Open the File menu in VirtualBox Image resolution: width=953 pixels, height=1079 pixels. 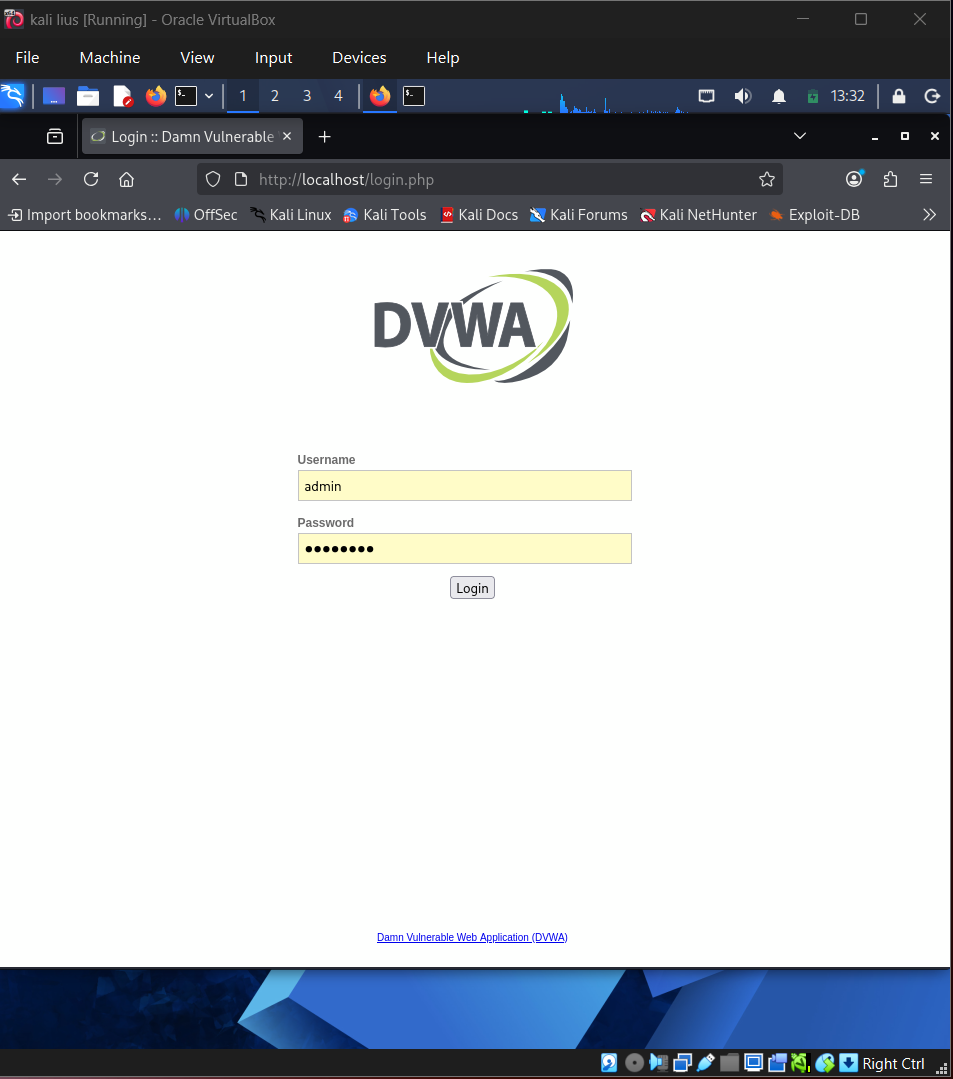point(28,58)
